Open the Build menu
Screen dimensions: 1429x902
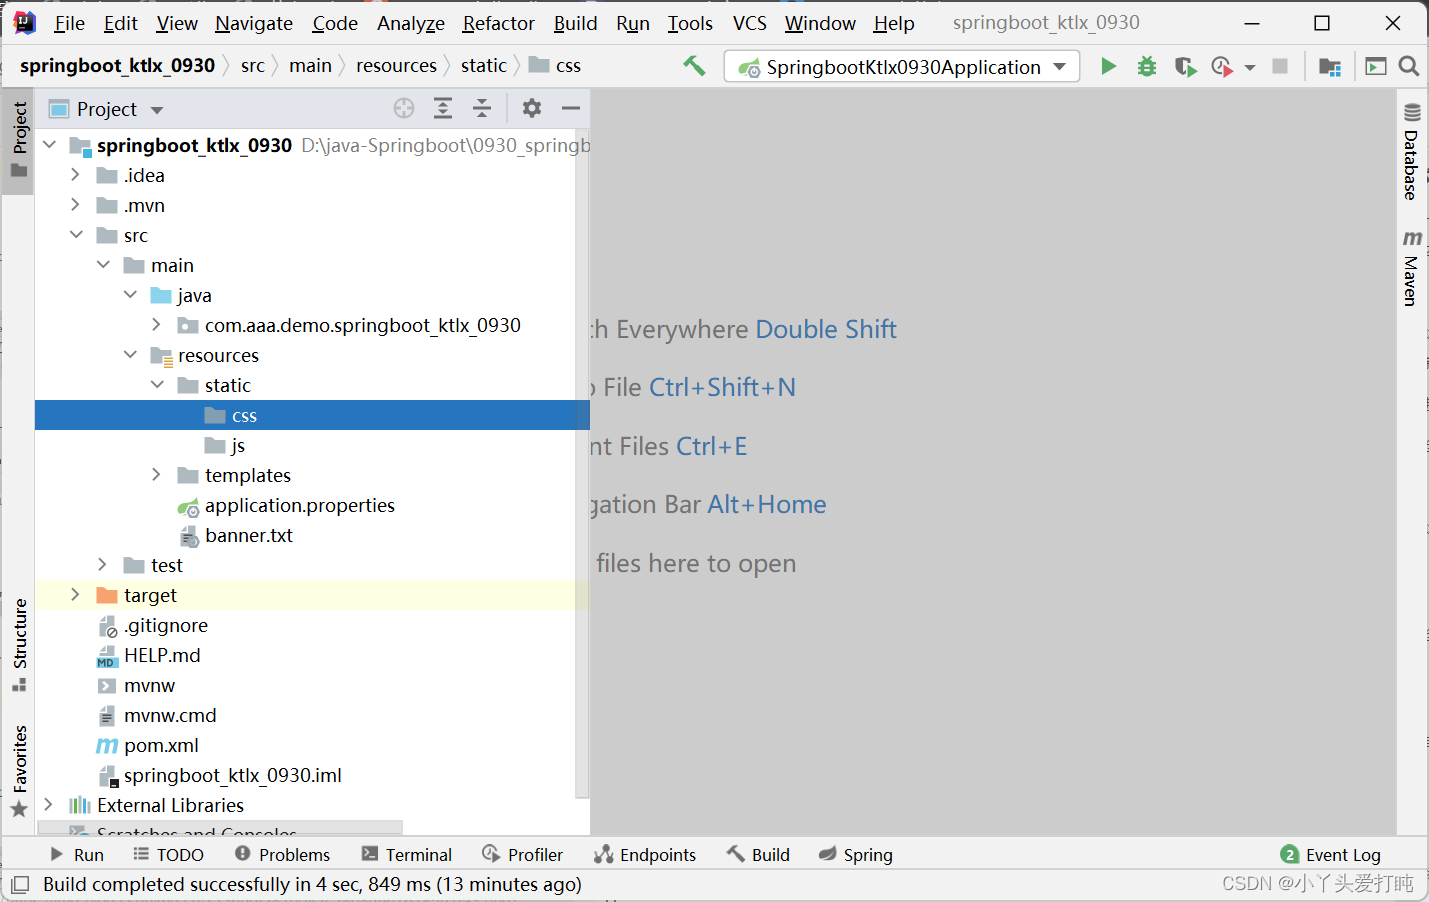click(575, 23)
